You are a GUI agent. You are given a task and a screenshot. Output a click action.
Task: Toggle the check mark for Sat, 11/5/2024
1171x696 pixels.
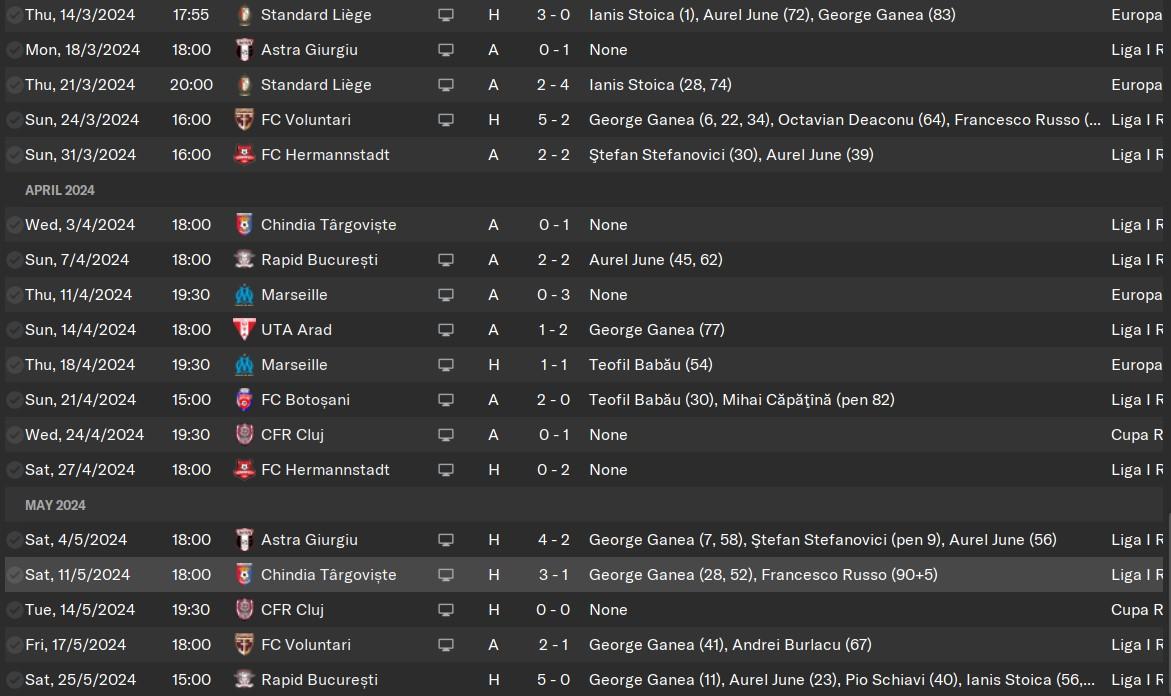[13, 575]
